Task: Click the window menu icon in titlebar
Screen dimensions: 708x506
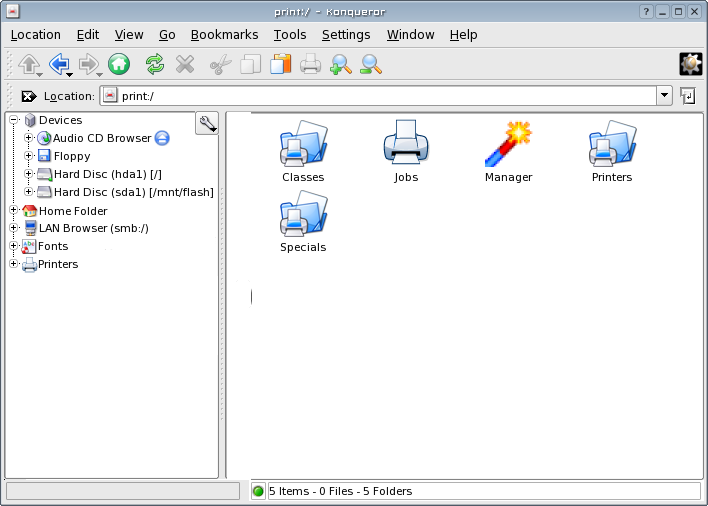Action: point(13,11)
